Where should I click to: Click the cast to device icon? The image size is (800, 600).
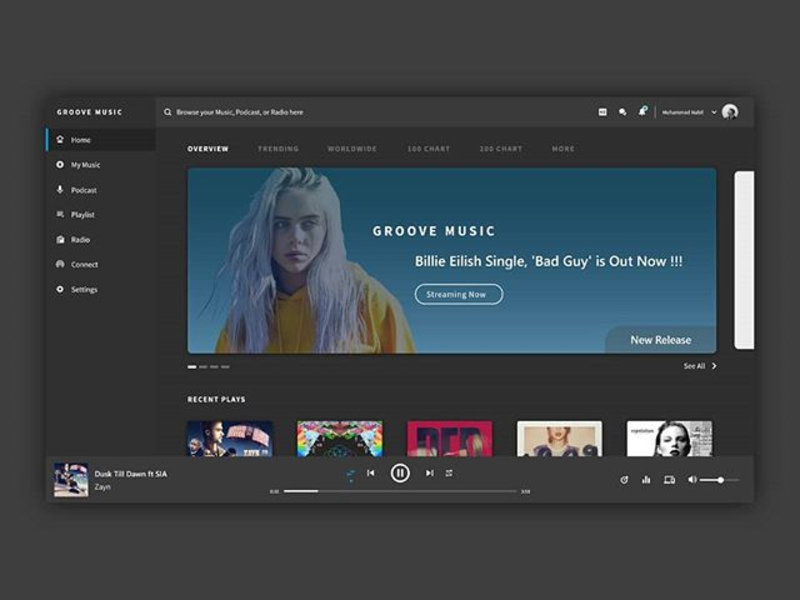point(669,480)
